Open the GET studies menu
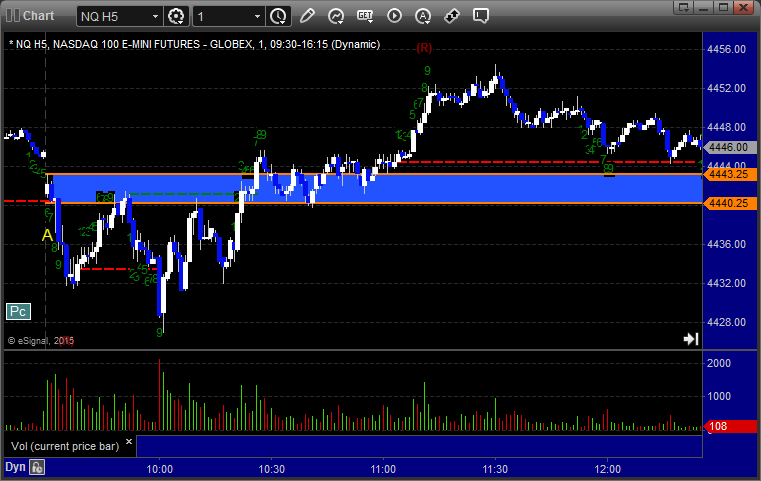Viewport: 761px width, 481px height. (x=365, y=16)
